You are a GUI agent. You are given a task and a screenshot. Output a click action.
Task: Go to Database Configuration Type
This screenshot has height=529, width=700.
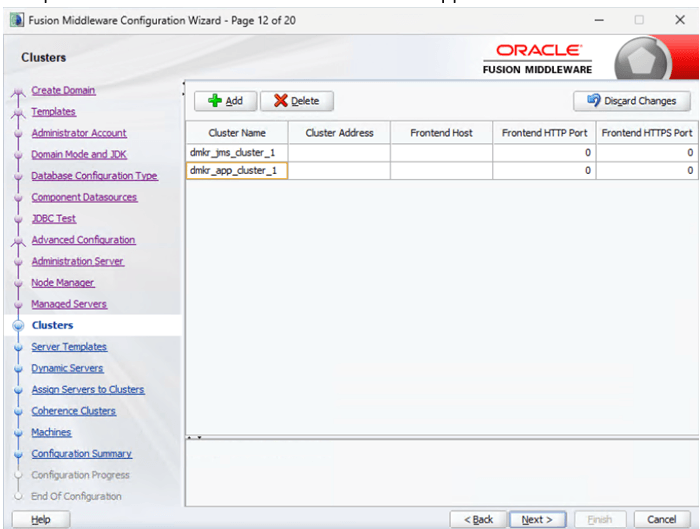(x=94, y=176)
